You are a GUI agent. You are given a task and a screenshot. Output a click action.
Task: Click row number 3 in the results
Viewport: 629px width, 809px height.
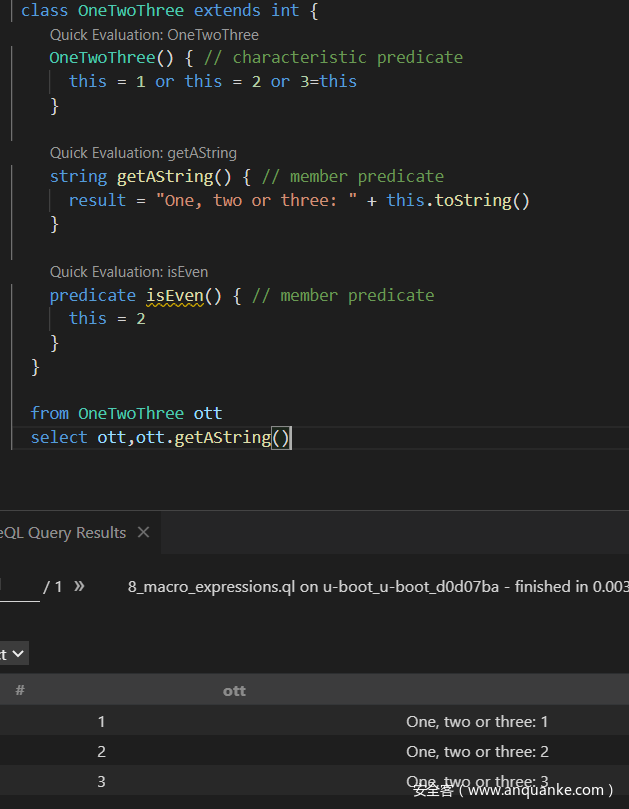pyautogui.click(x=101, y=781)
